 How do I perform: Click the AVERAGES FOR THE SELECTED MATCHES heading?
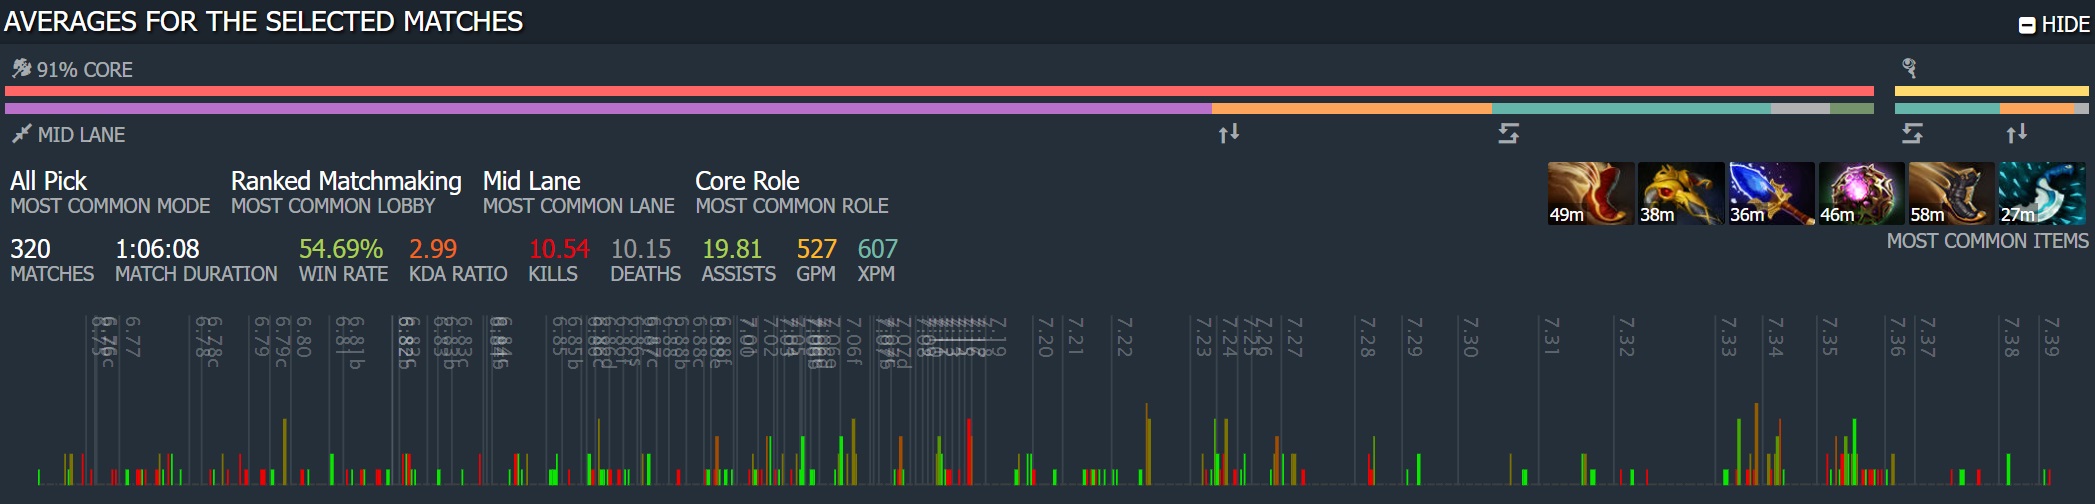264,22
